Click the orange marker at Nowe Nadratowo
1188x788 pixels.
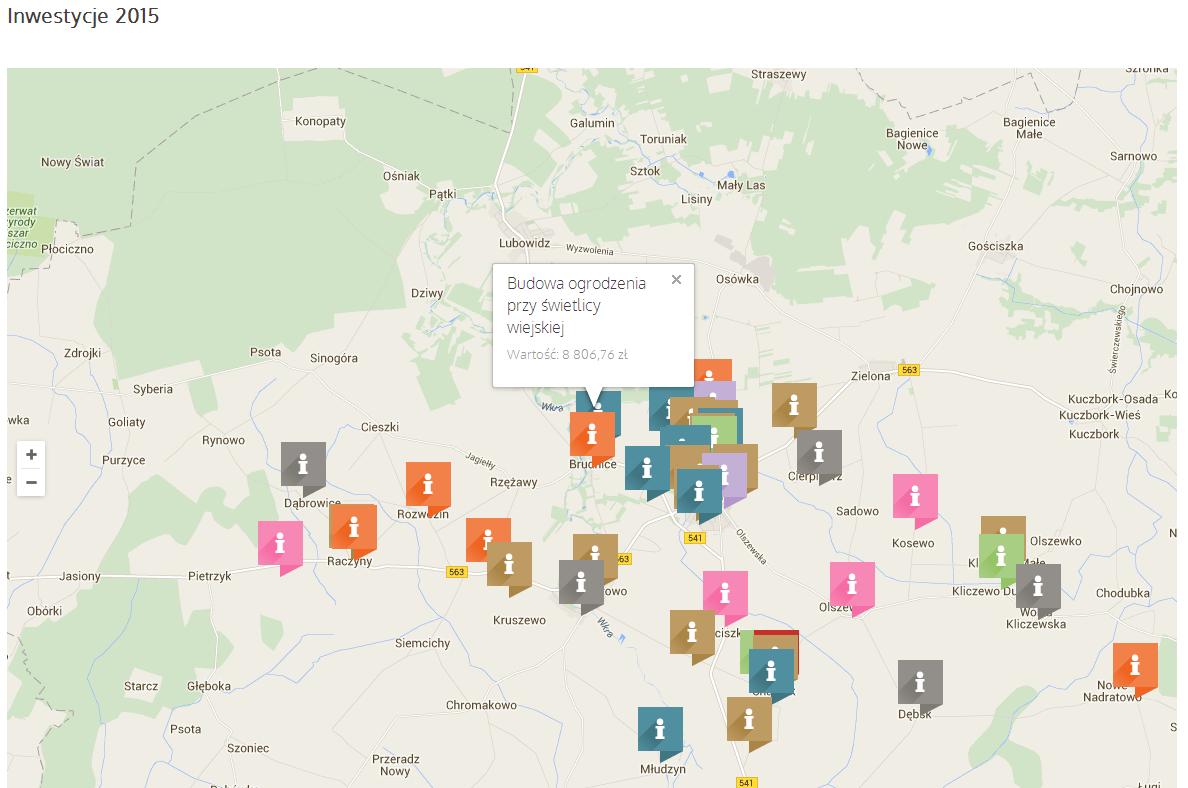(1135, 666)
